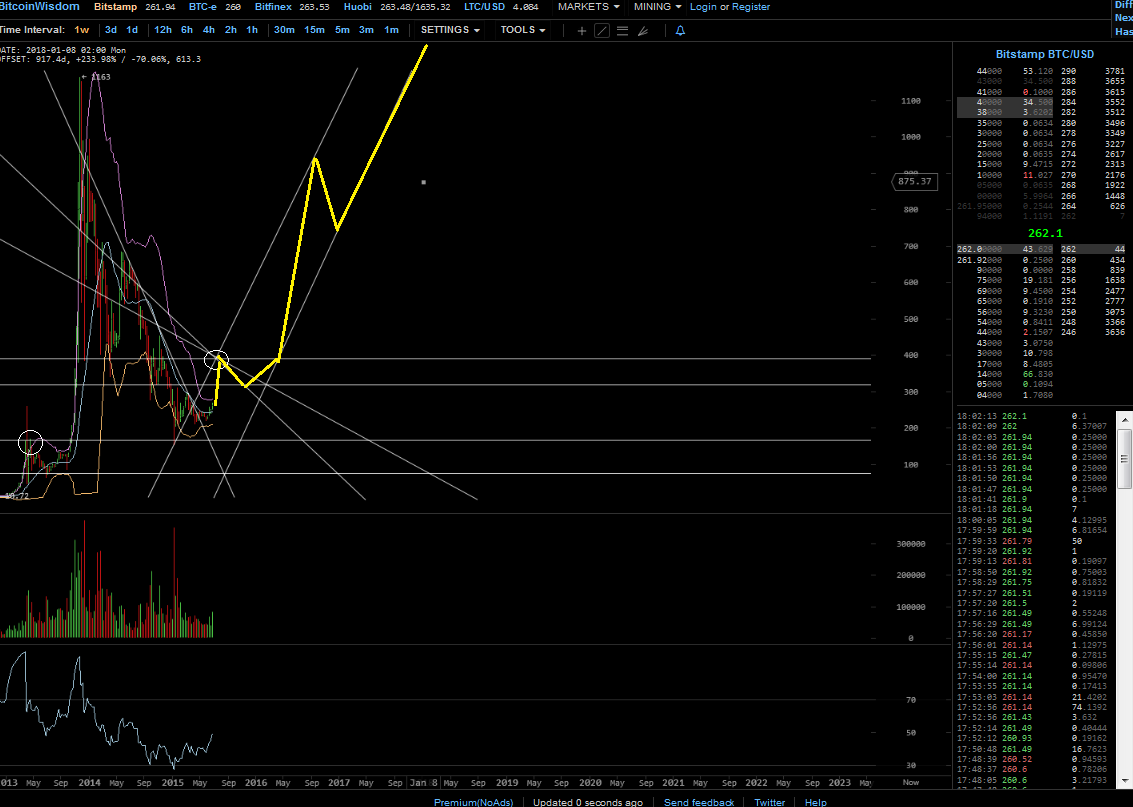Viewport: 1133px width, 807px height.
Task: Switch to 1w time interval
Action: 82,30
